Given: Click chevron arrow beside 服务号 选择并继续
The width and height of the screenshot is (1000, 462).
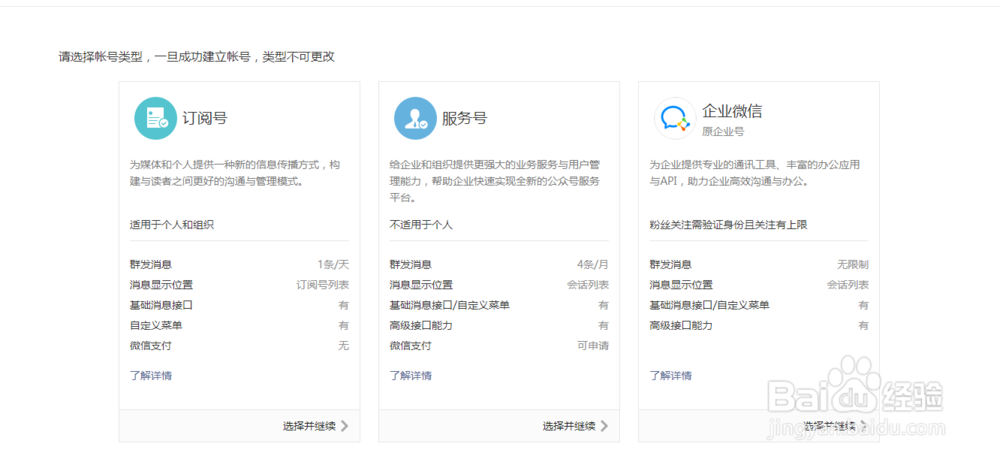Looking at the screenshot, I should [604, 426].
